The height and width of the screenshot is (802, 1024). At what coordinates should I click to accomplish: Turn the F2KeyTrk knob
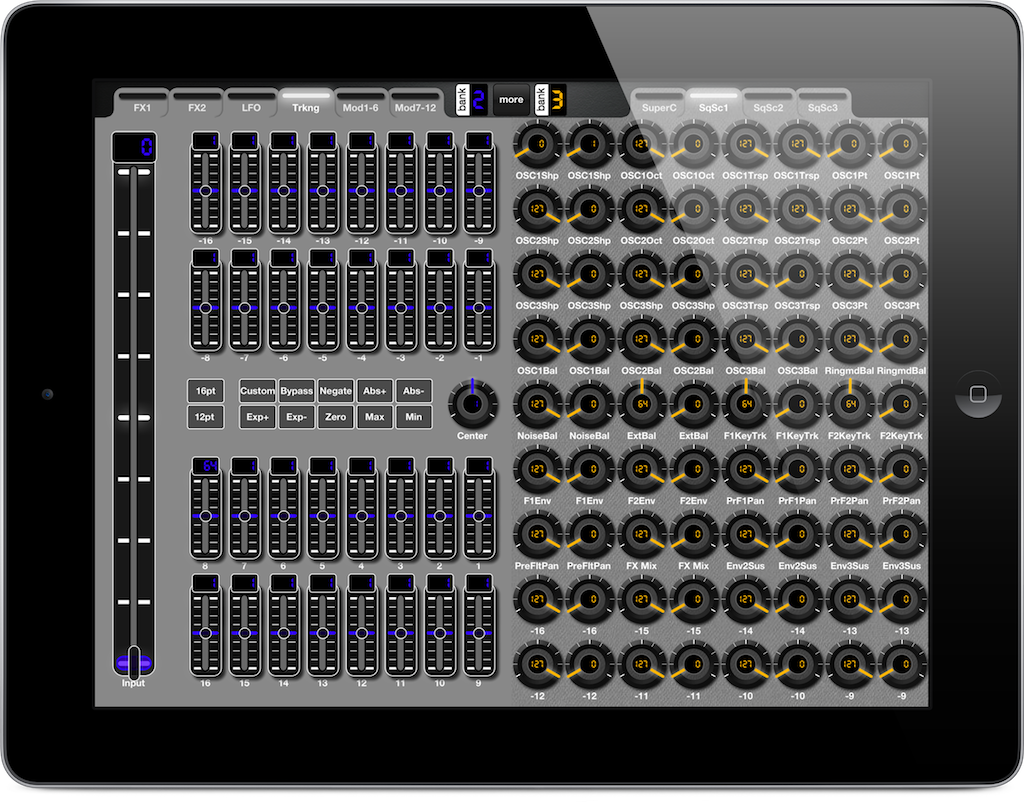tap(849, 405)
